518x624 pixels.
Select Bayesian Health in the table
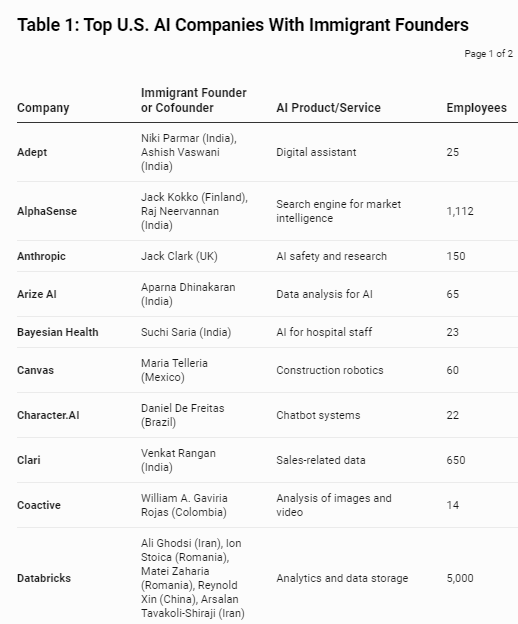[x=57, y=332]
